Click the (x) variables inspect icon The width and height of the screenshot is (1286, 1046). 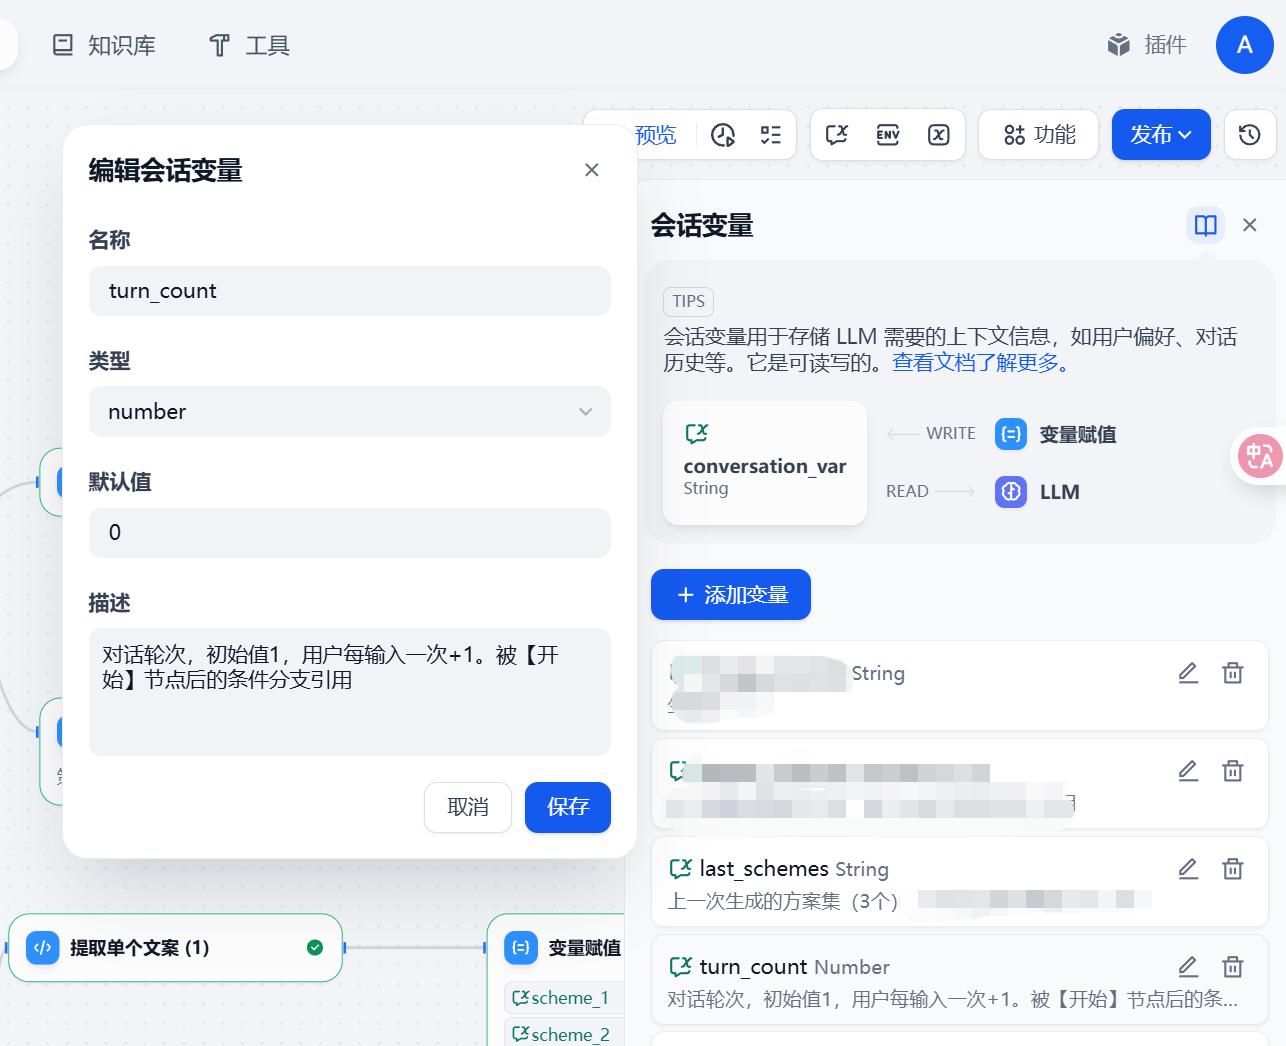[938, 134]
